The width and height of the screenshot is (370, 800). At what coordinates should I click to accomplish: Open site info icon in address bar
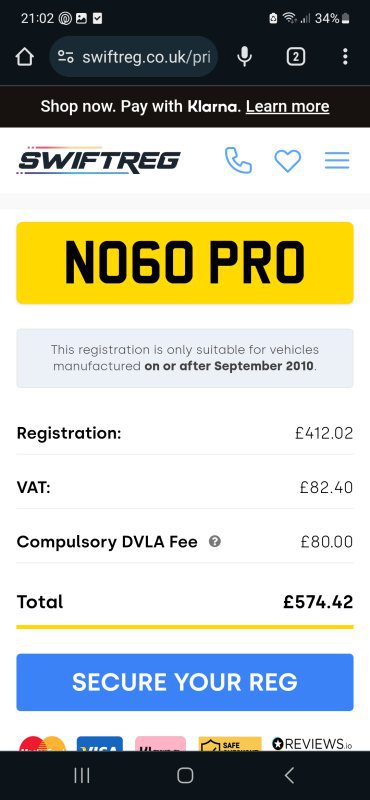click(x=65, y=57)
